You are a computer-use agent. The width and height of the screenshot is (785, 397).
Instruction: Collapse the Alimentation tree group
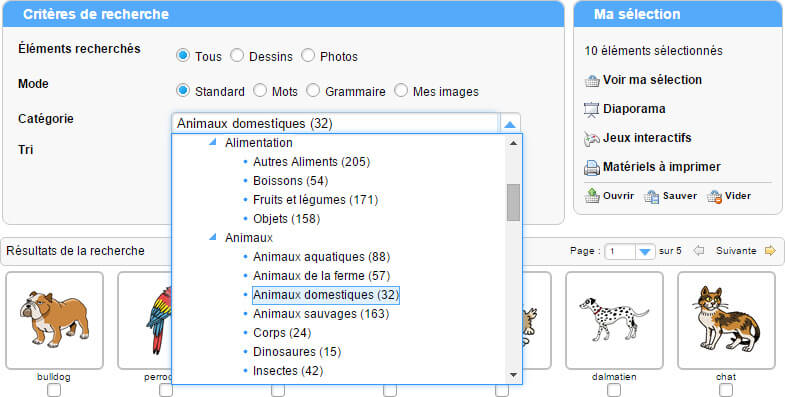pos(212,143)
